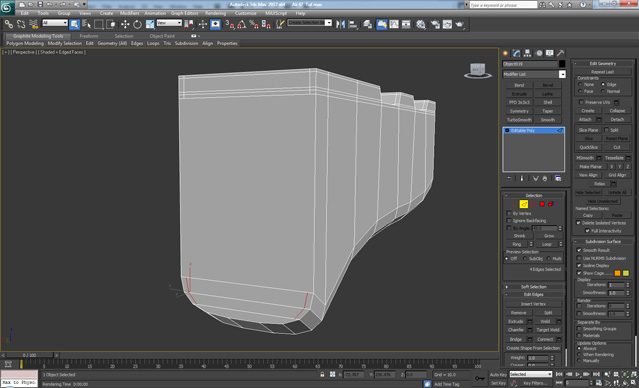Image resolution: width=639 pixels, height=388 pixels.
Task: Open the Customize menu
Action: tap(245, 13)
